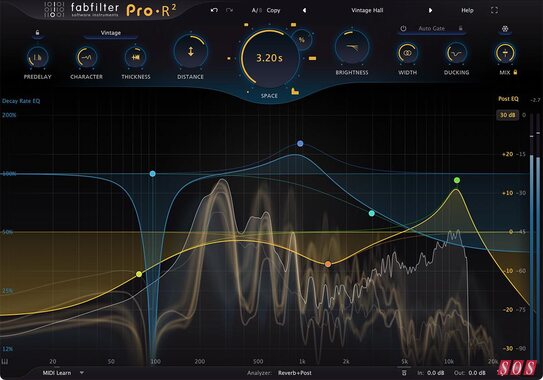The height and width of the screenshot is (380, 543).
Task: Click the Predelay knob
Action: click(x=37, y=58)
